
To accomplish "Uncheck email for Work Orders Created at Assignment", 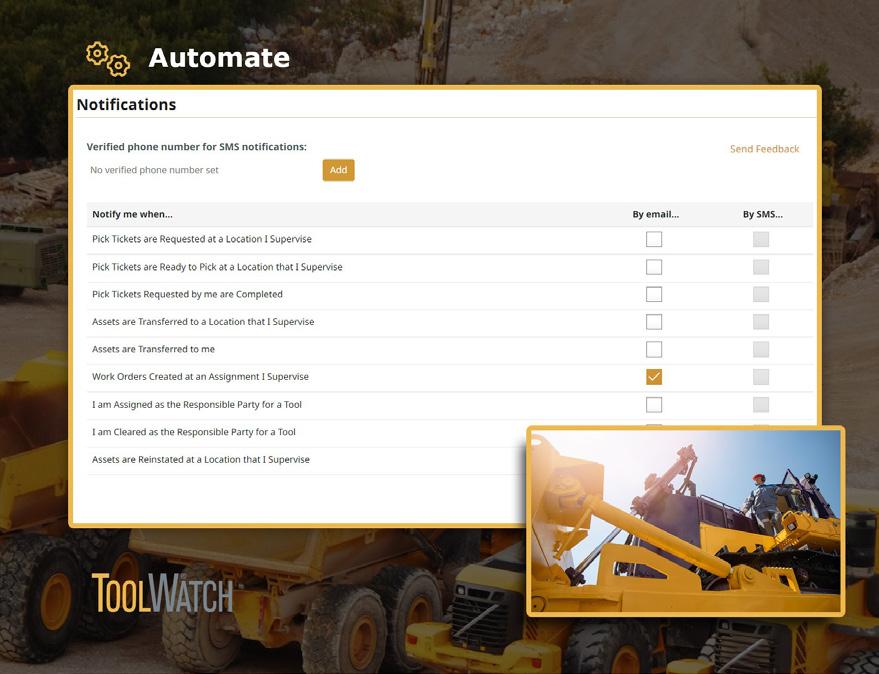I will (654, 377).
